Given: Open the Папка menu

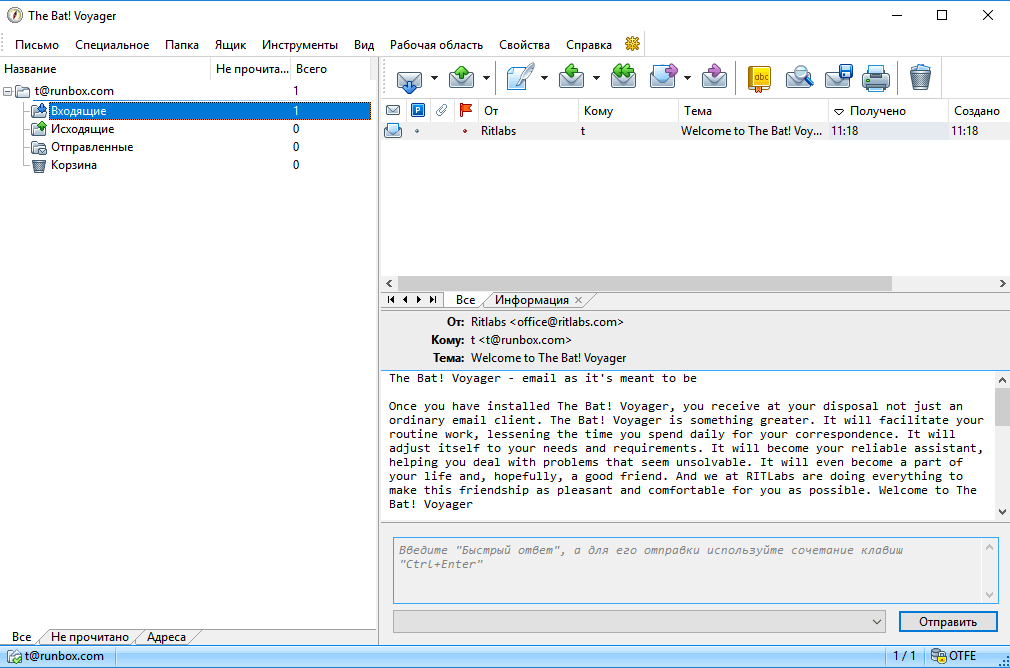Looking at the screenshot, I should 182,44.
